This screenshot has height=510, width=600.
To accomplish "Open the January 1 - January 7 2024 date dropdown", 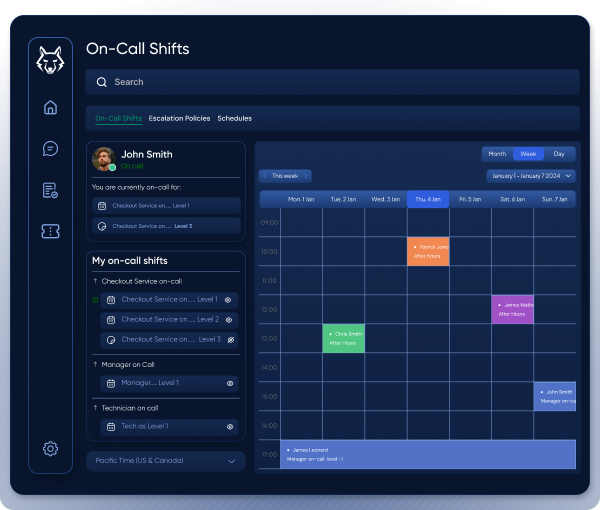I will click(x=530, y=176).
